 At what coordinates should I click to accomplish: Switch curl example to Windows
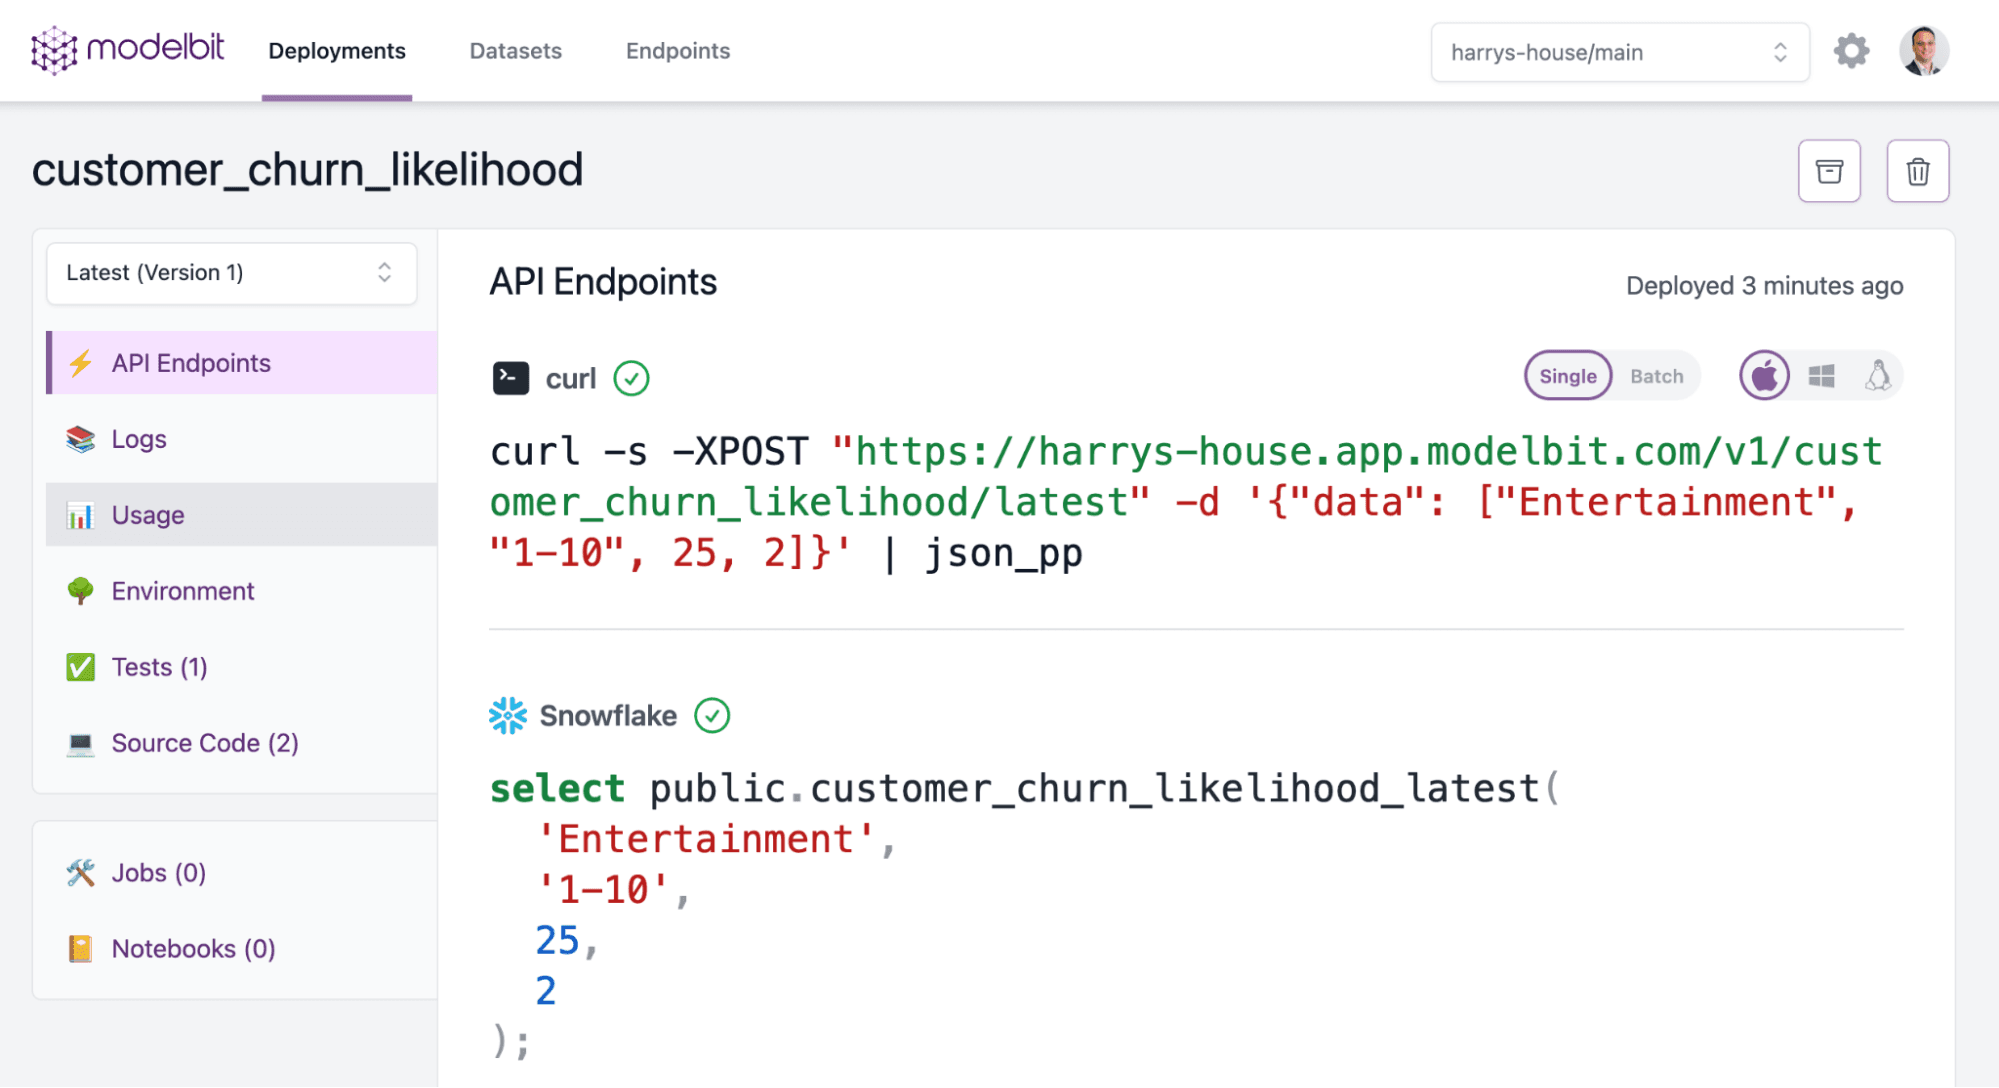(1821, 374)
